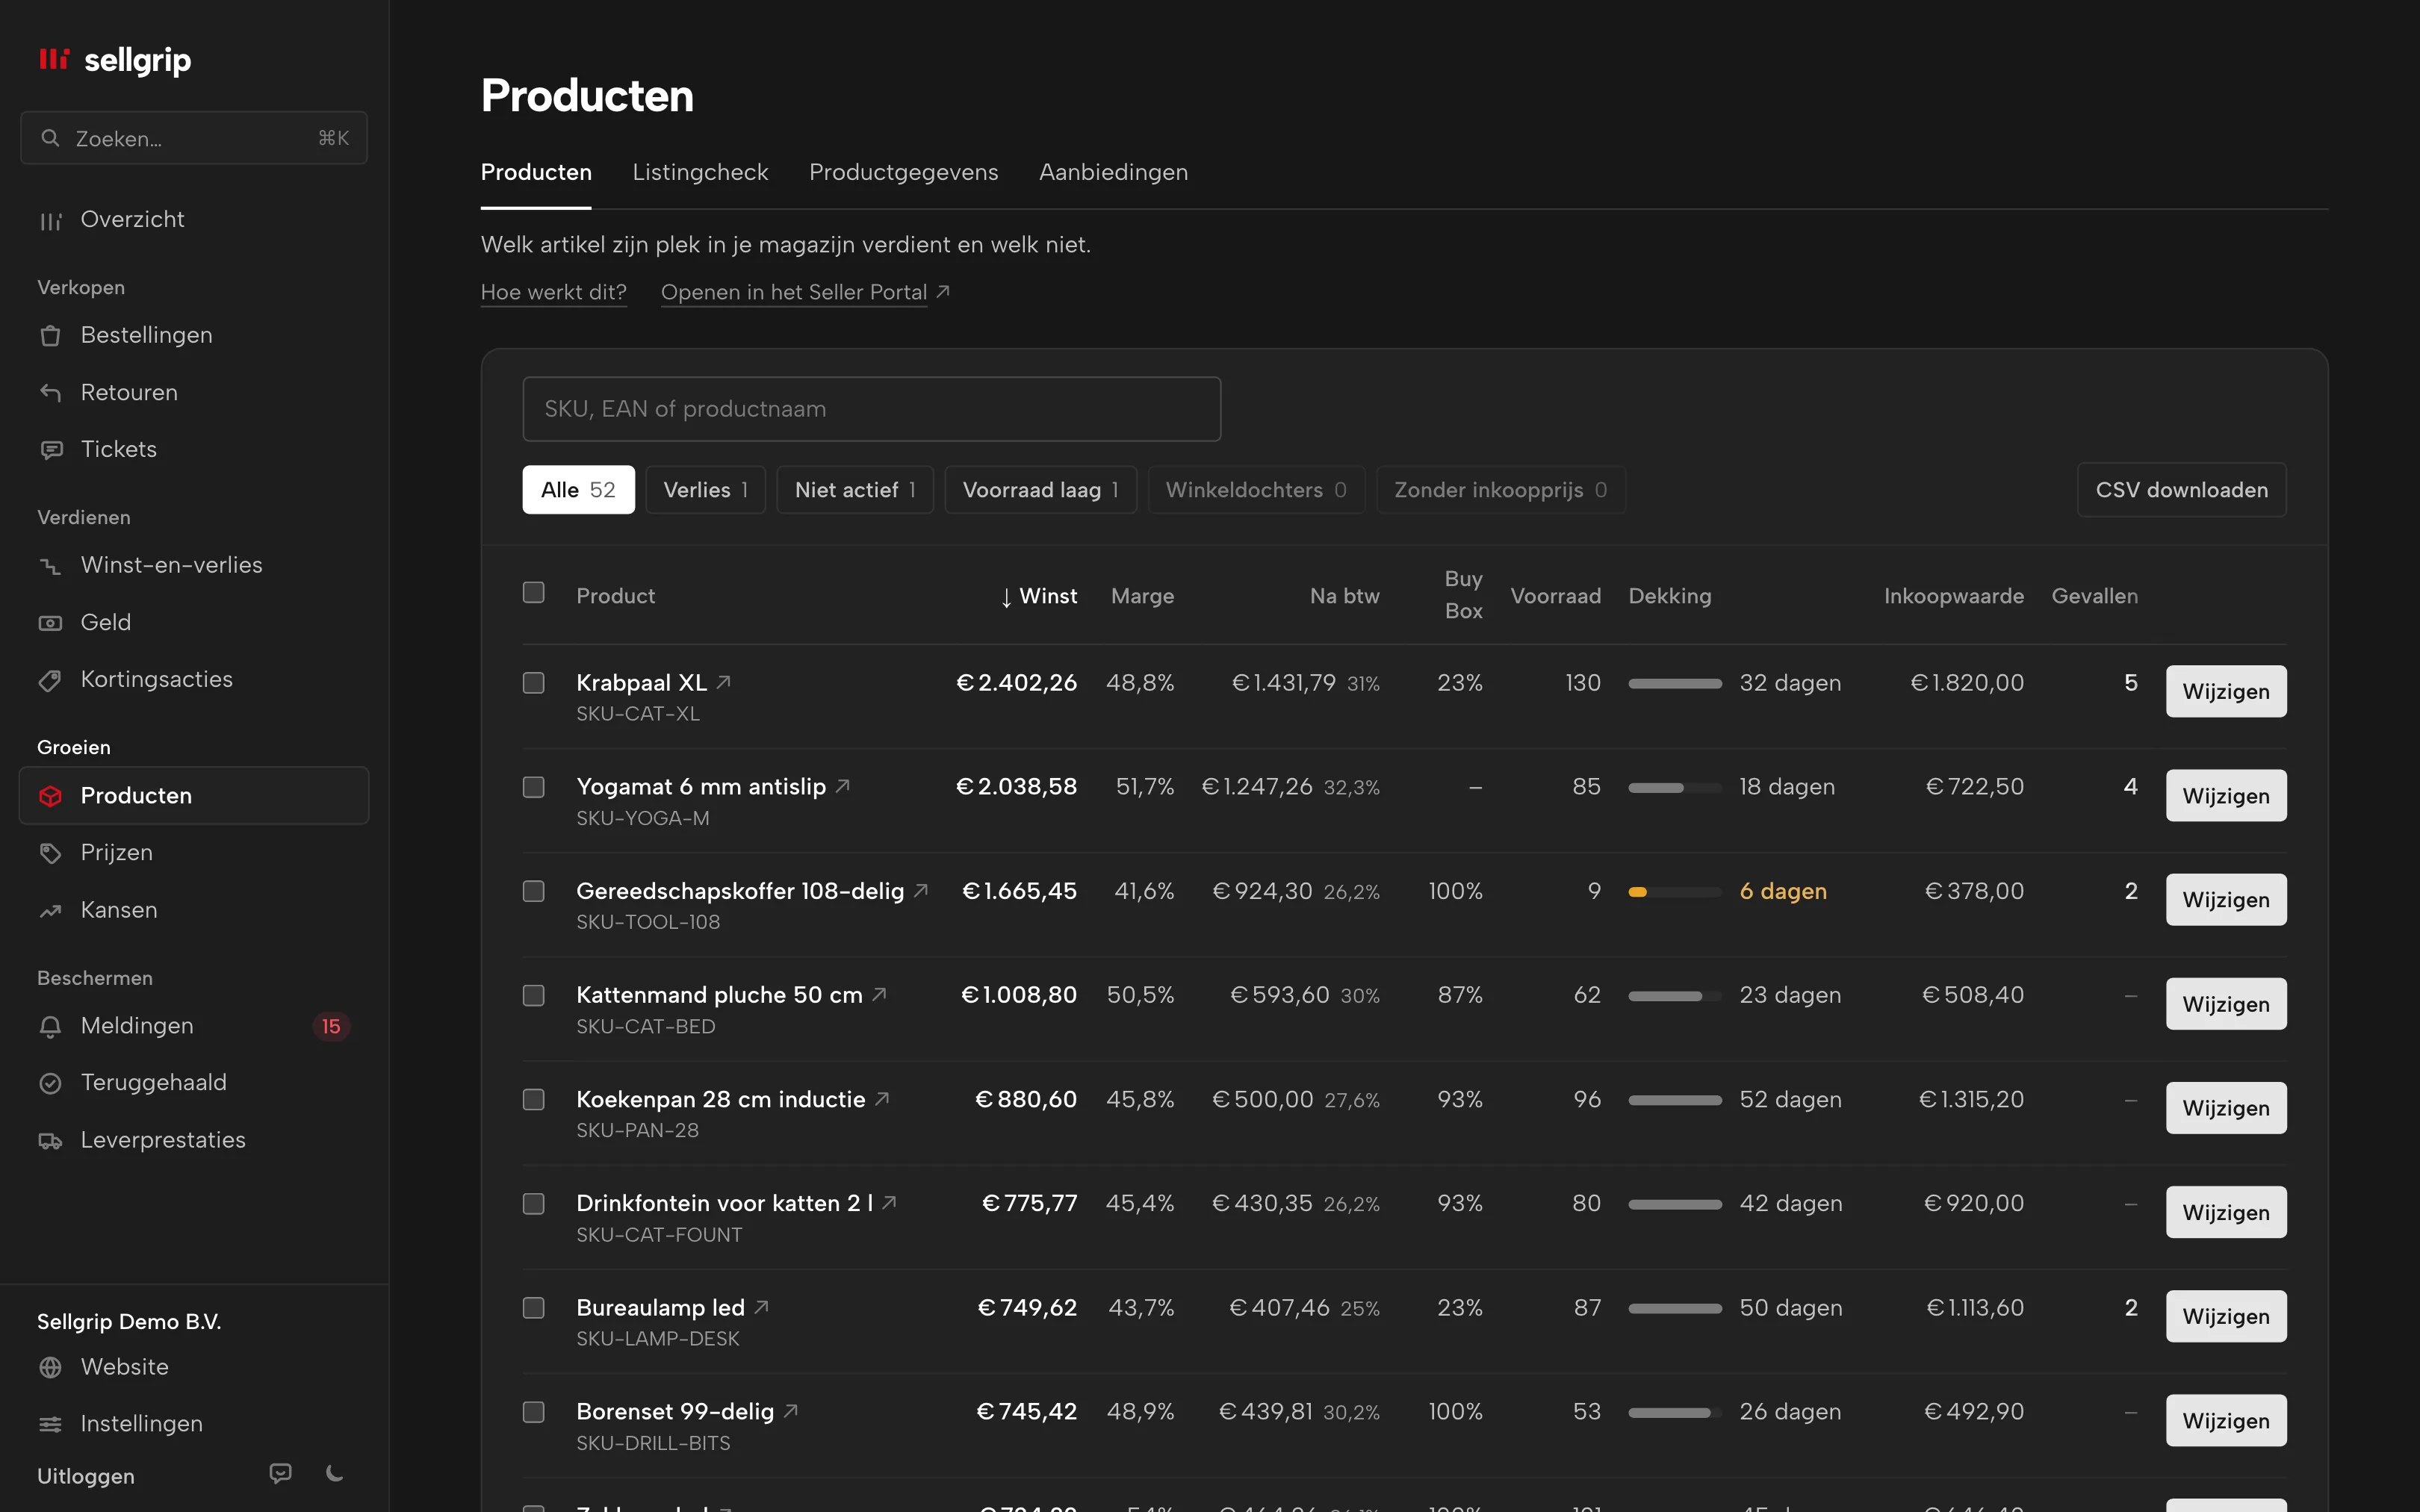Tick the select-all checkbox in table header
Viewport: 2420px width, 1512px height.
(x=534, y=593)
